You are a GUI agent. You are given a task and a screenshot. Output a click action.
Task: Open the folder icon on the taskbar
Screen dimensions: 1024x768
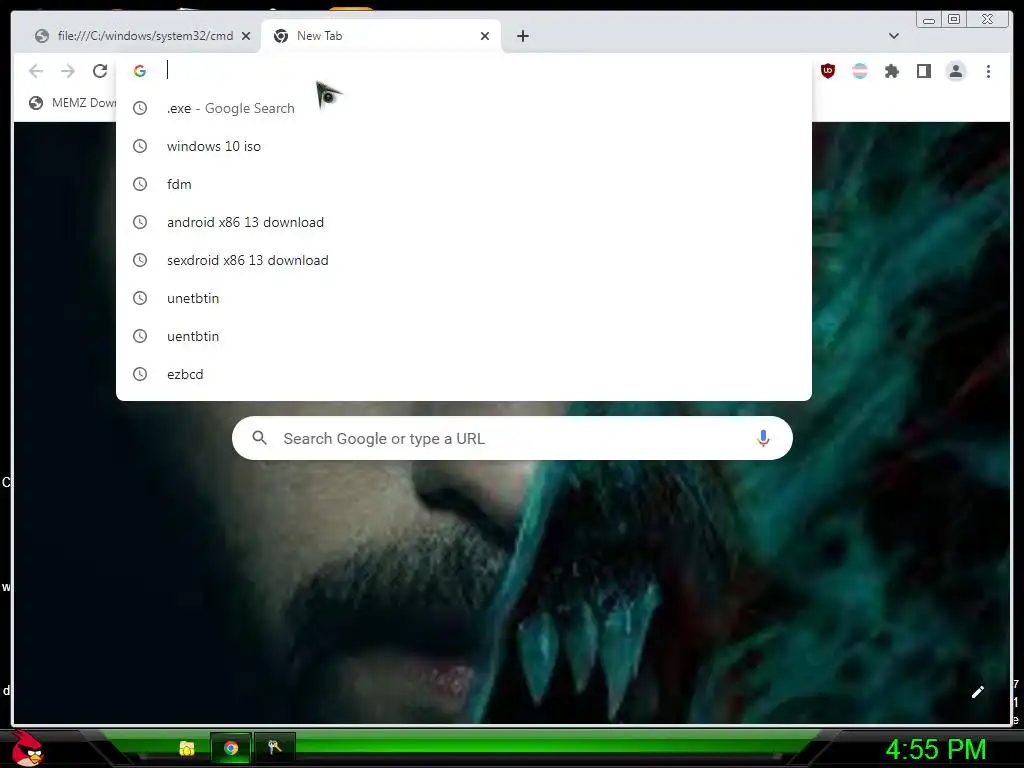click(x=187, y=748)
